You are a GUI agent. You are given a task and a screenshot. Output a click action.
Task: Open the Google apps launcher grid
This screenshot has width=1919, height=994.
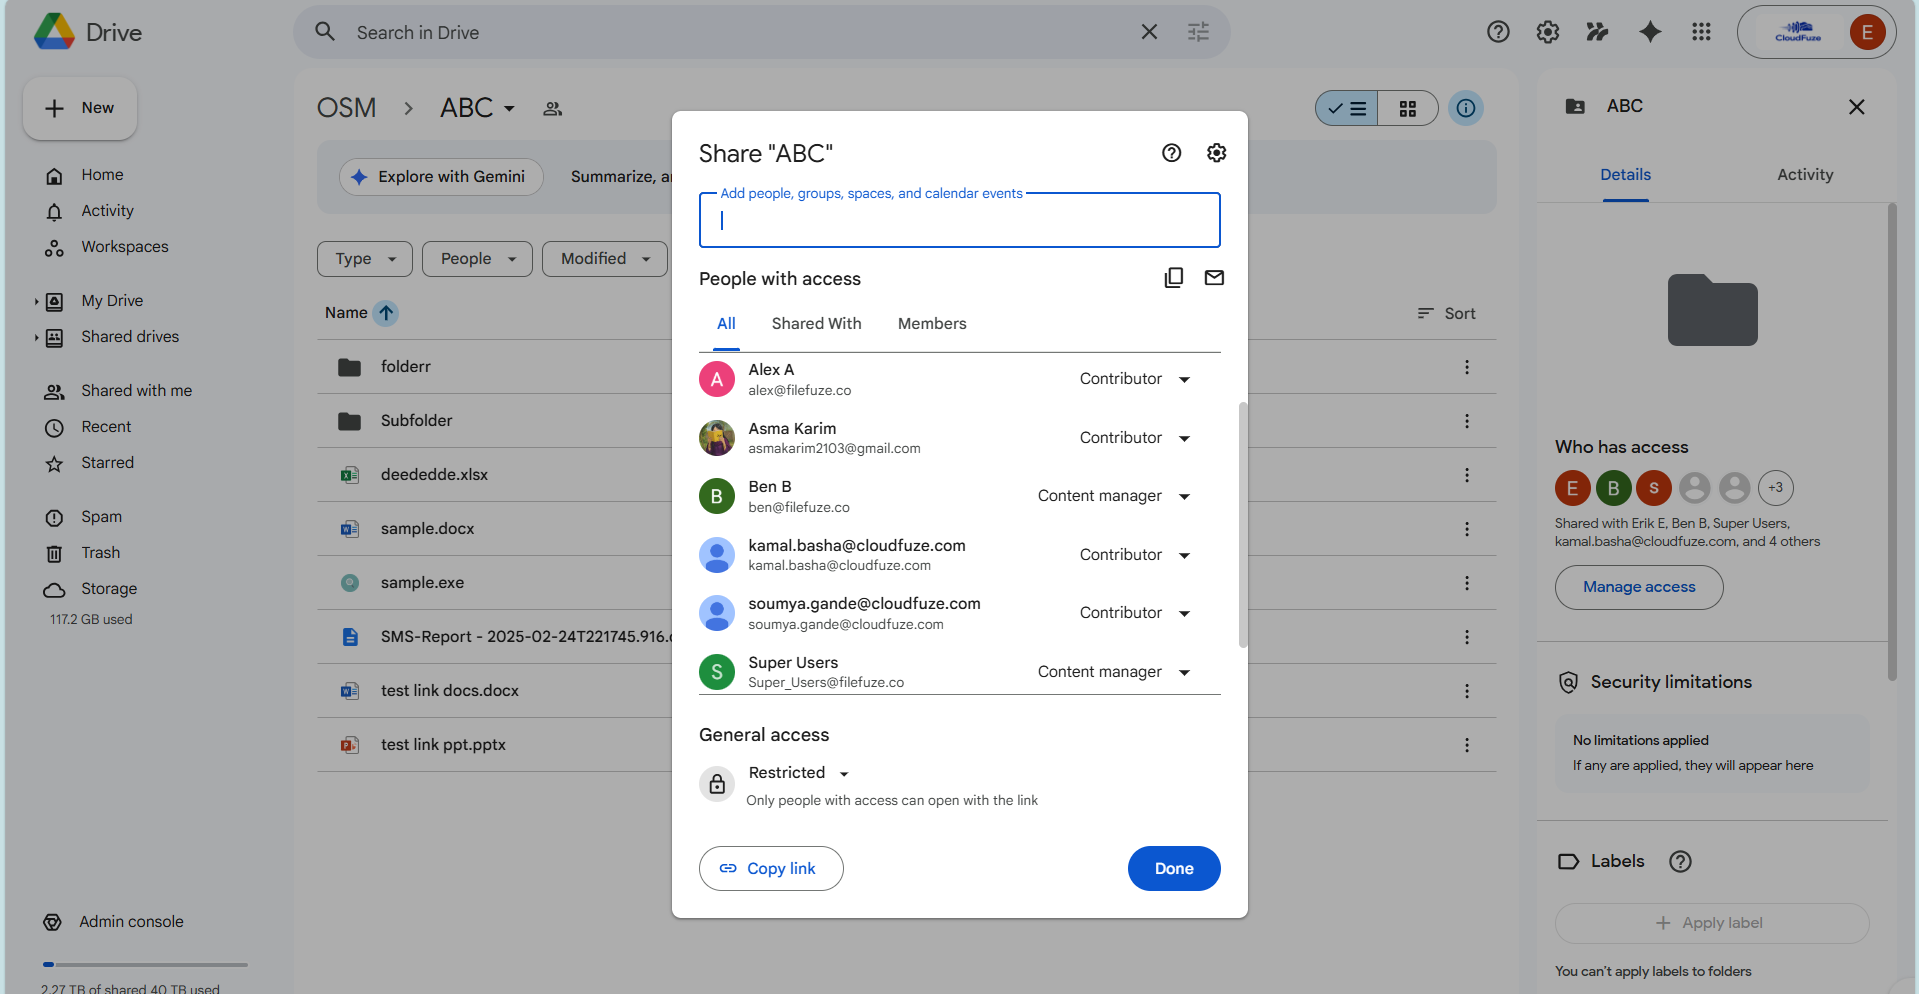pyautogui.click(x=1700, y=32)
